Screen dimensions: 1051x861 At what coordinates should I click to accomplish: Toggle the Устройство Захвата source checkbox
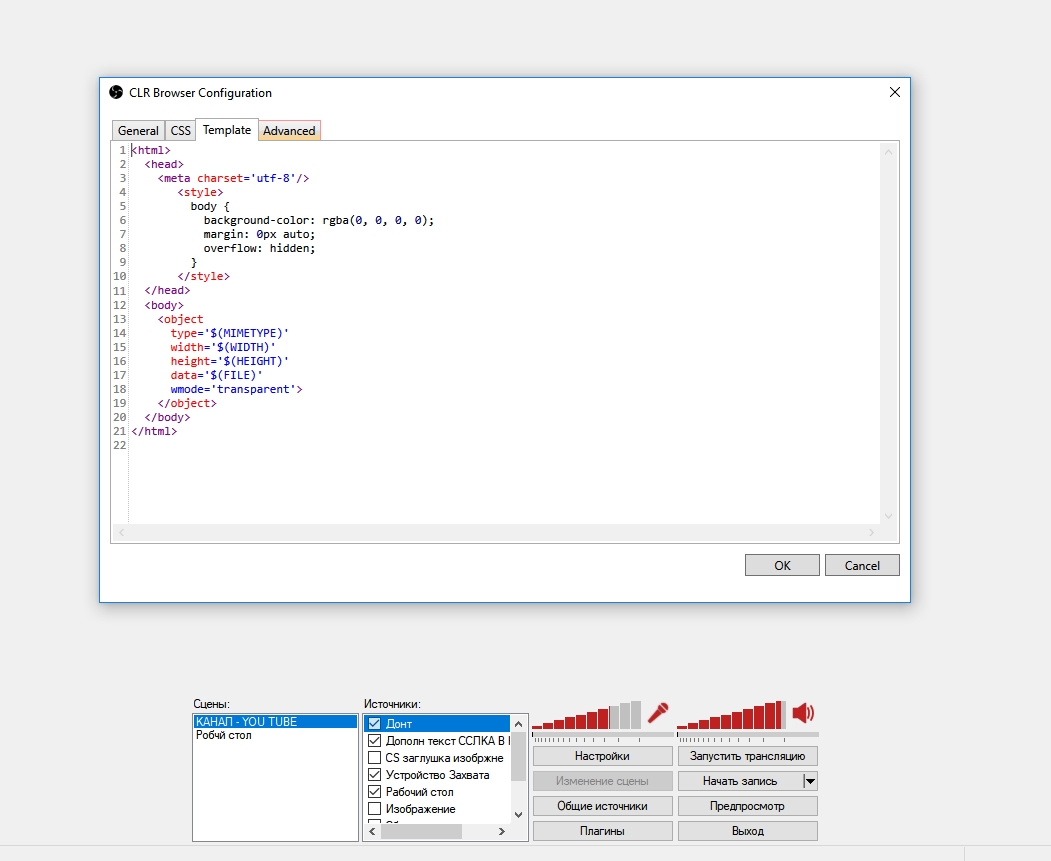pyautogui.click(x=375, y=775)
